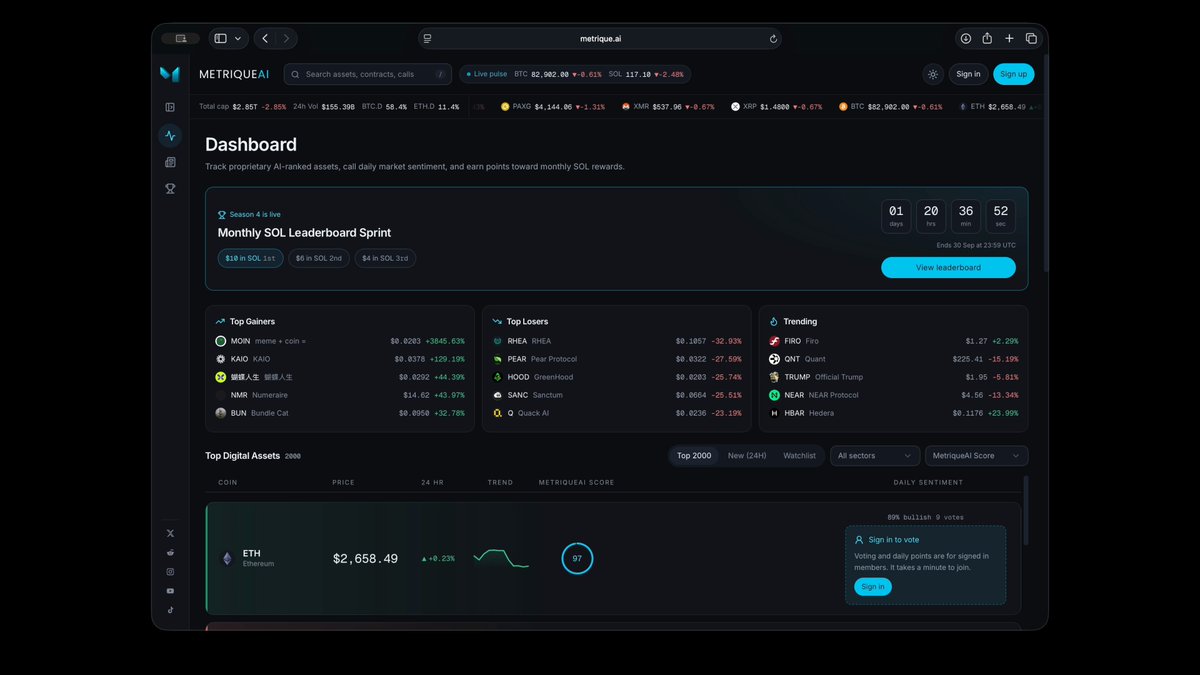Image resolution: width=1200 pixels, height=675 pixels.
Task: Open PEAR Pear Protocol in Top Losers
Action: click(617, 359)
